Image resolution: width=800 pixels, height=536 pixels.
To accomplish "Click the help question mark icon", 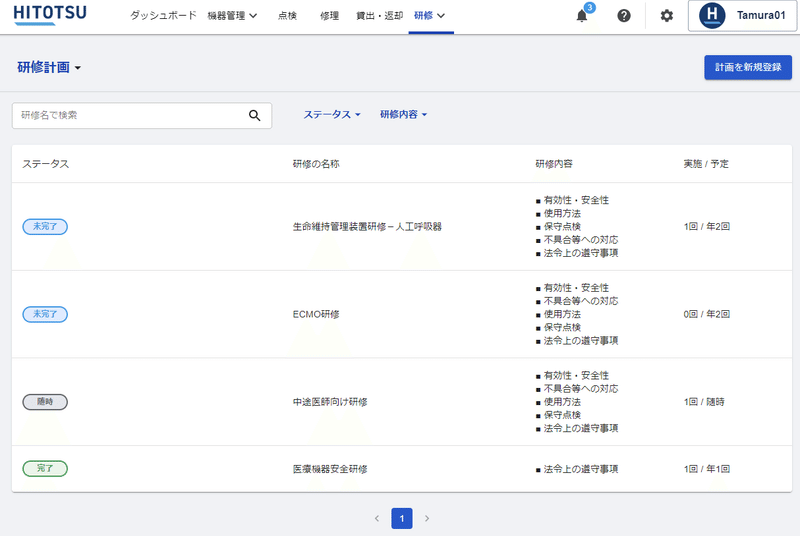I will click(x=623, y=16).
